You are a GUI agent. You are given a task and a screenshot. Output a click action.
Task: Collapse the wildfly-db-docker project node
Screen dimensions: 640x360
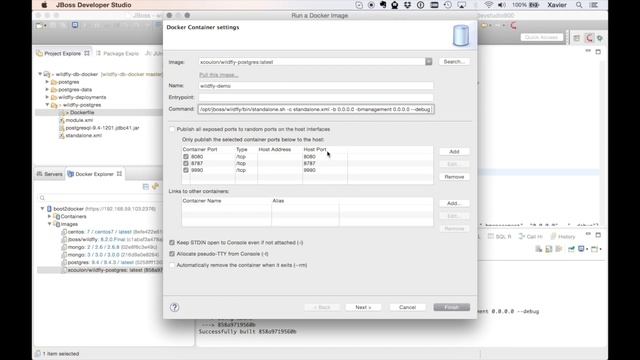pos(40,74)
